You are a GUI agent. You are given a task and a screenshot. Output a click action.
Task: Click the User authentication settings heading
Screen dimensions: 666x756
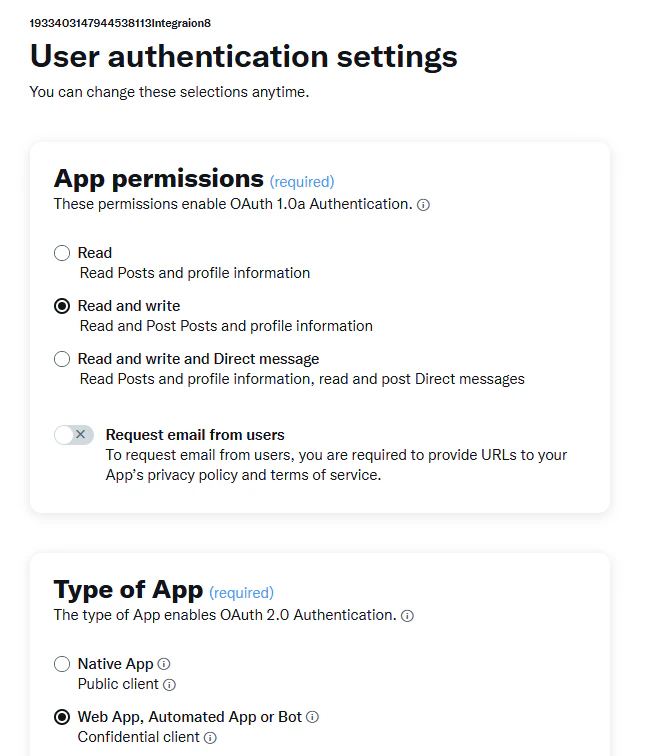pos(244,56)
